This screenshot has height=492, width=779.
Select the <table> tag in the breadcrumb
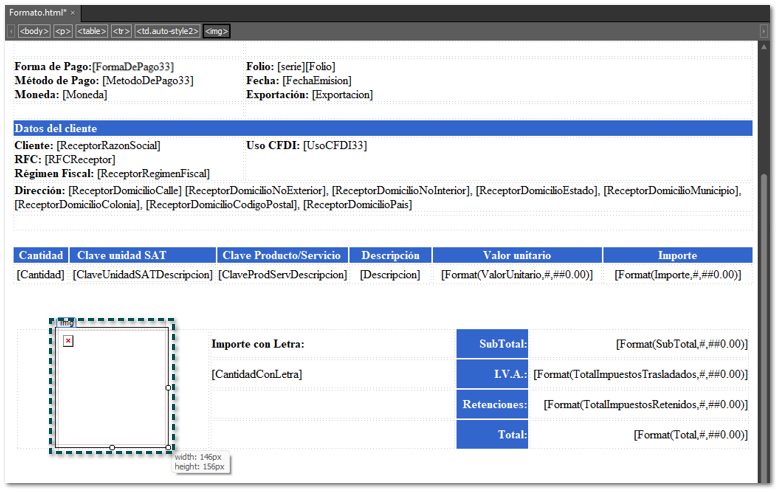click(92, 31)
